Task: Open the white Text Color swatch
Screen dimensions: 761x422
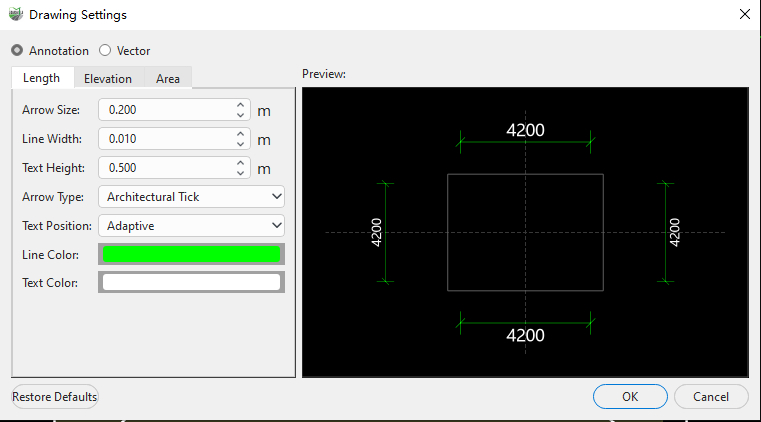Action: [191, 282]
